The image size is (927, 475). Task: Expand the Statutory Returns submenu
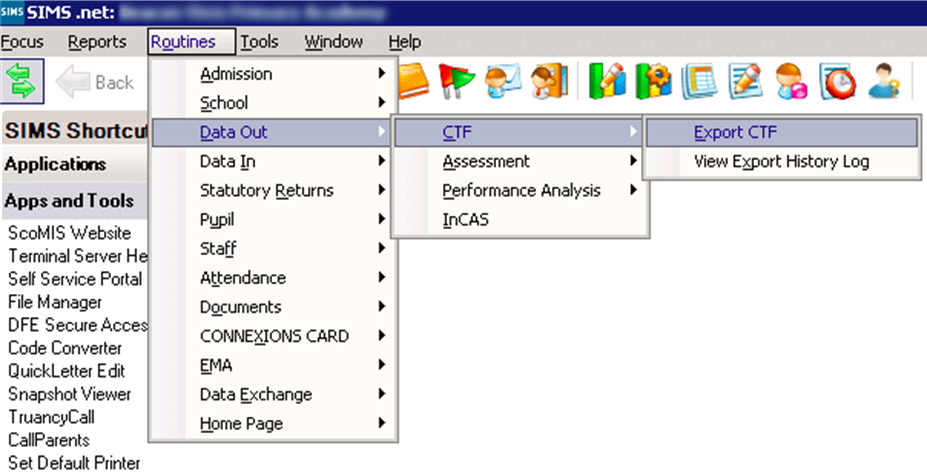(x=272, y=190)
